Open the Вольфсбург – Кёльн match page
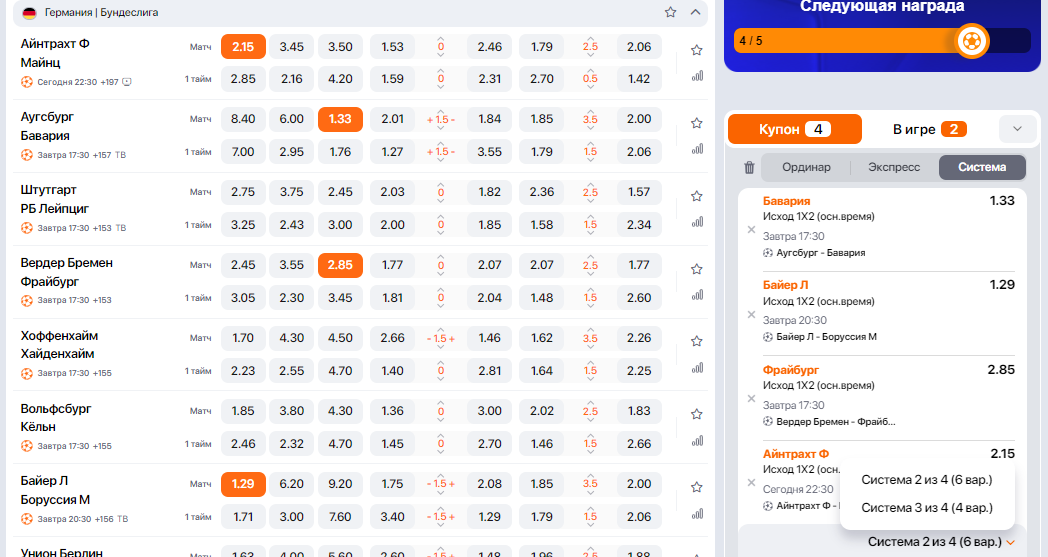 pyautogui.click(x=55, y=417)
